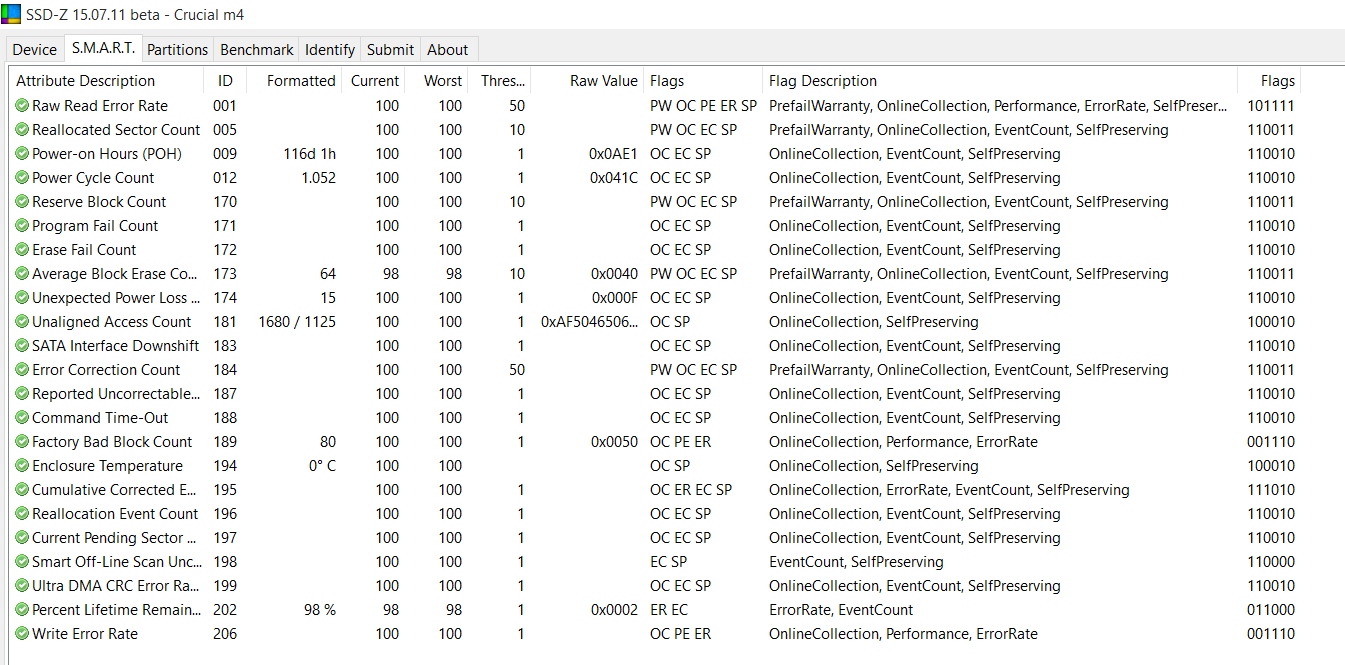
Task: Click green check icon beside Unexpected Power Loss
Action: click(x=22, y=298)
